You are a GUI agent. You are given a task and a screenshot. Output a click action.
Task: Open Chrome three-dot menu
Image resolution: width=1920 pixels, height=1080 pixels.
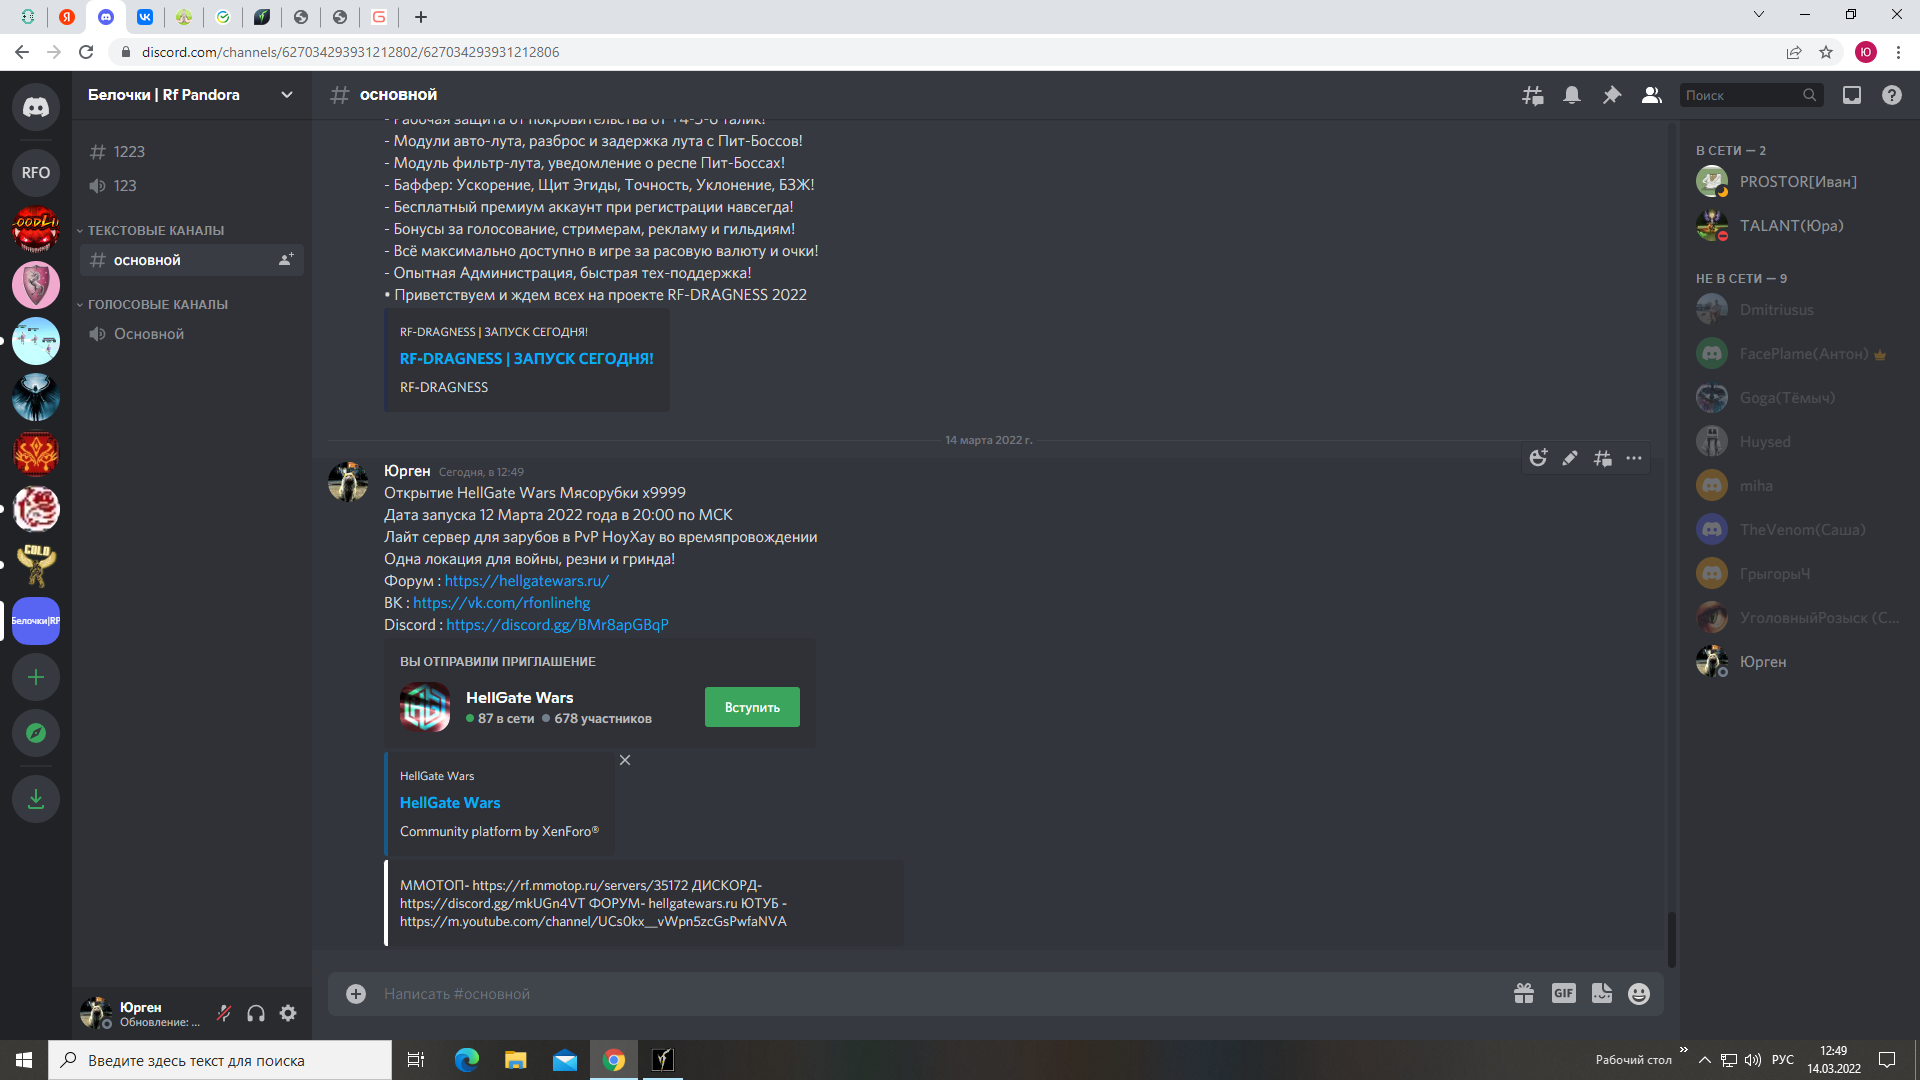point(1898,52)
